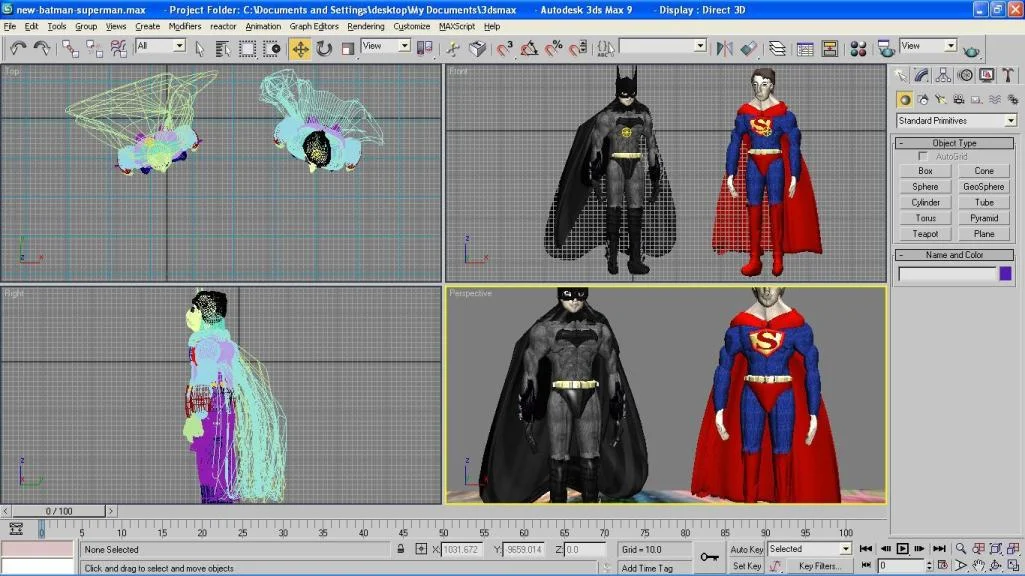
Task: Open the render type View dropdown
Action: 928,46
